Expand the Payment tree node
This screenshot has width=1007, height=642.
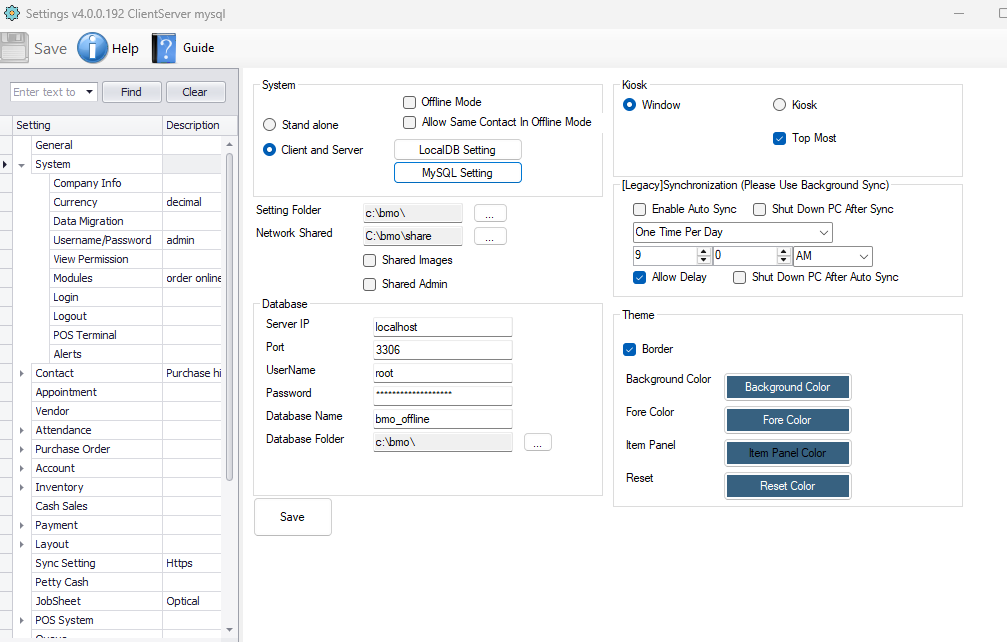(x=21, y=525)
